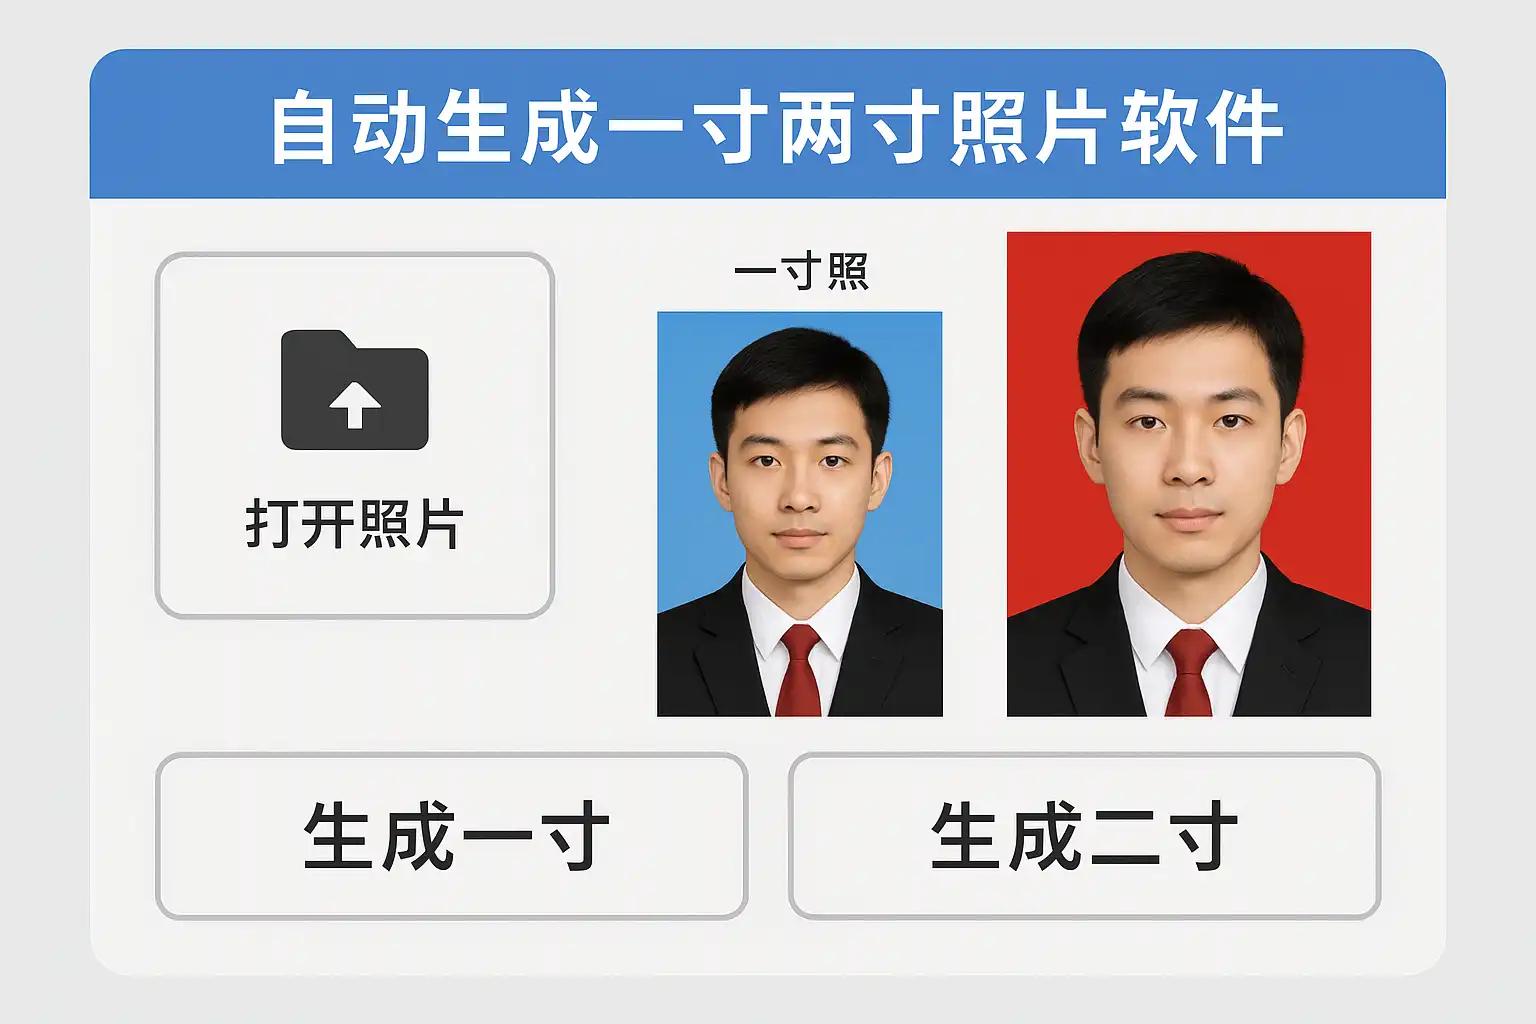The height and width of the screenshot is (1024, 1536).
Task: Click the 一寸照 label above the blue photo
Action: click(801, 272)
